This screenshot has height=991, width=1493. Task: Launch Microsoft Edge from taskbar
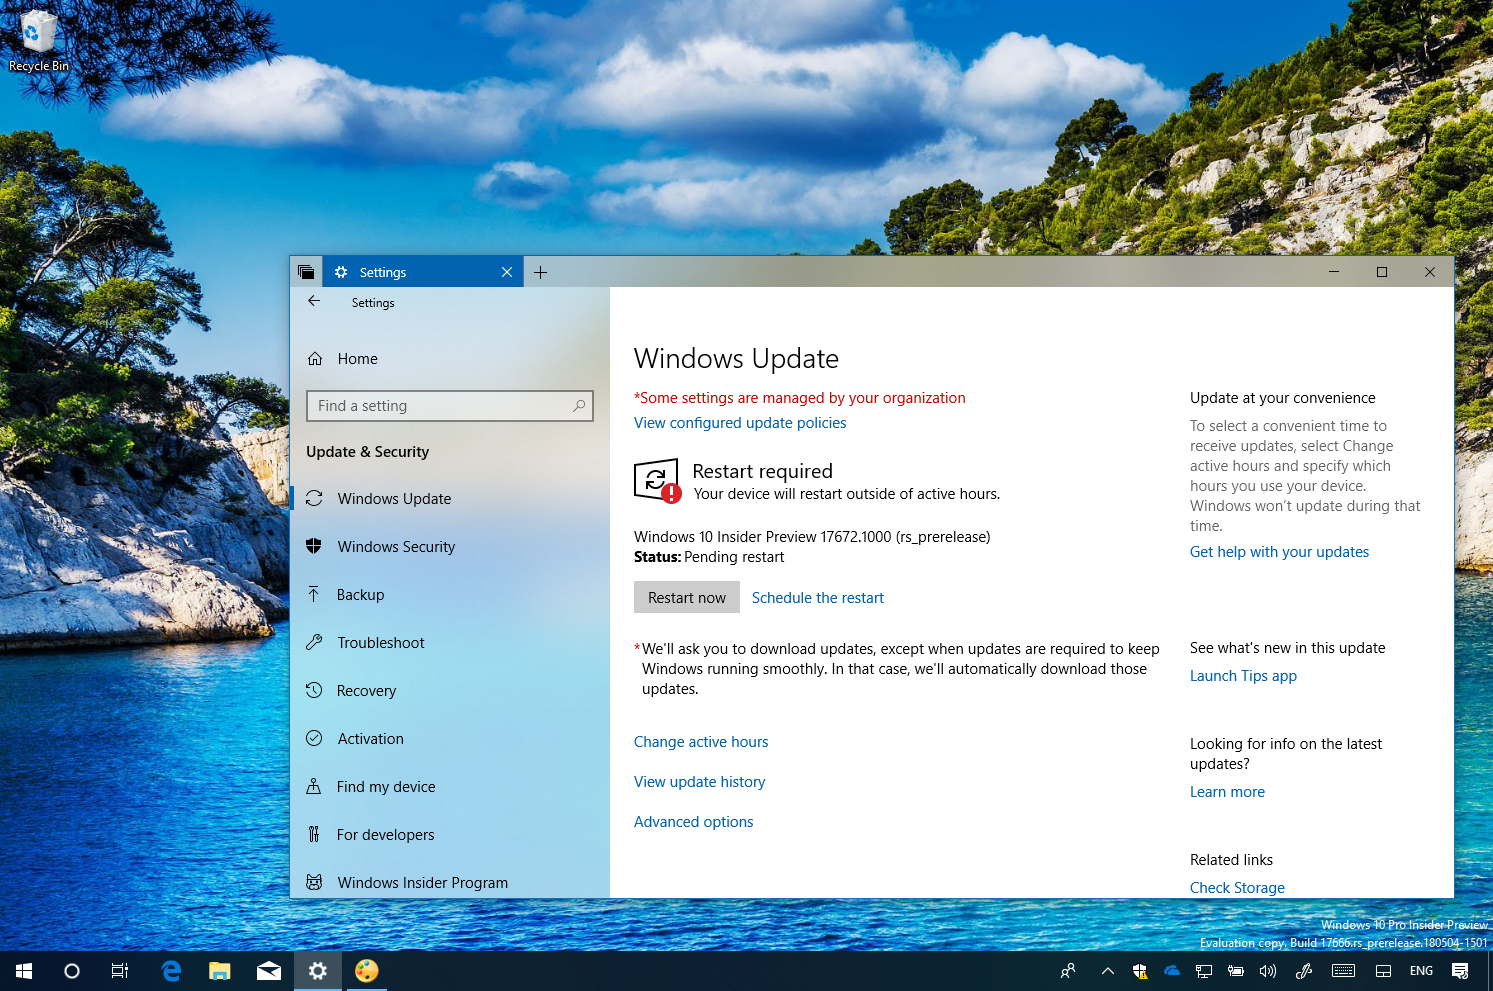(x=172, y=971)
